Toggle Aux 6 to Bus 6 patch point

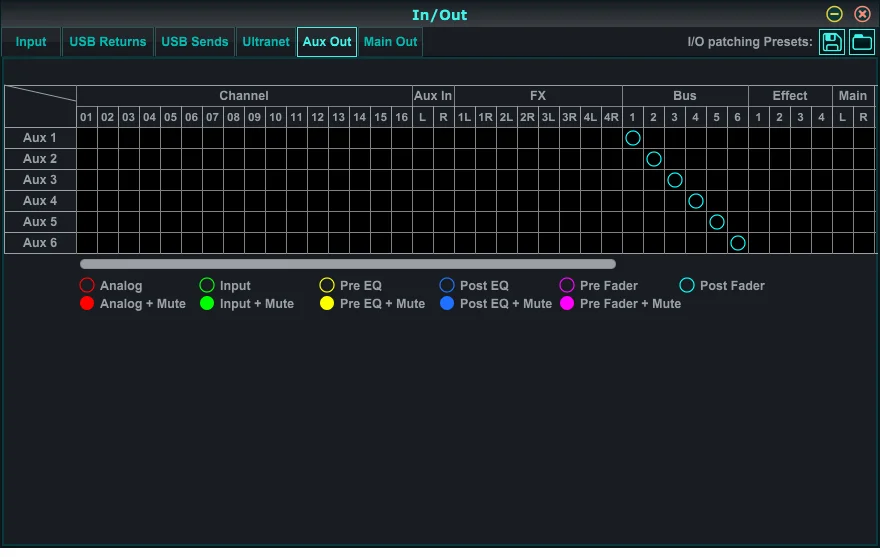(x=737, y=243)
